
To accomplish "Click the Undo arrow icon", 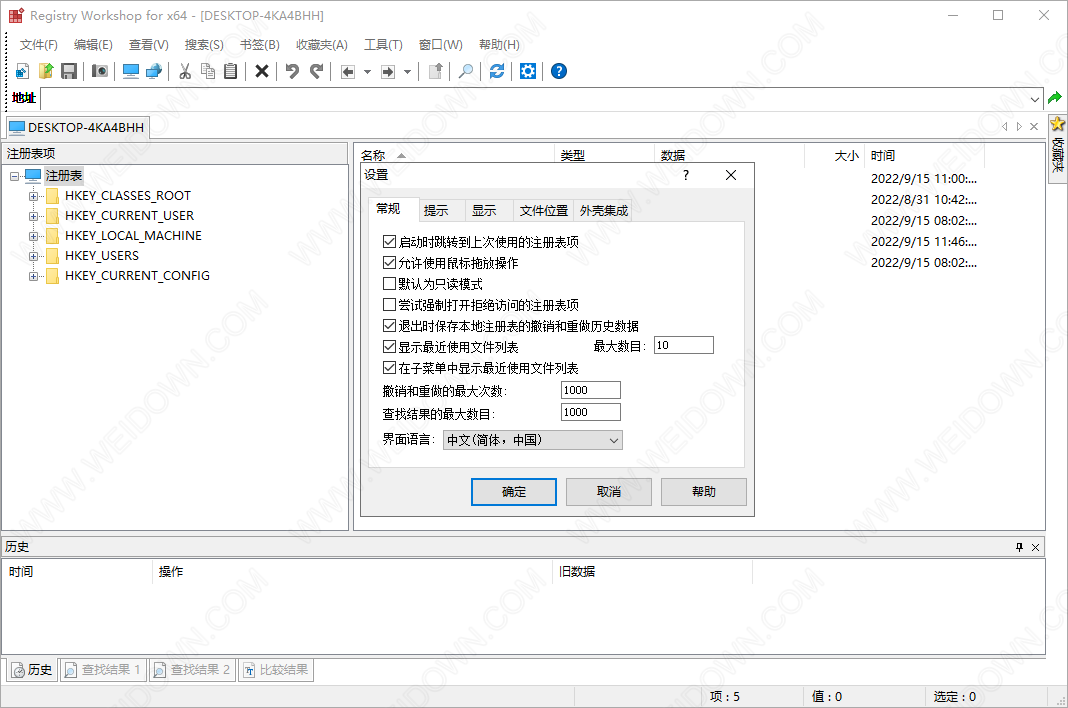I will click(x=292, y=71).
